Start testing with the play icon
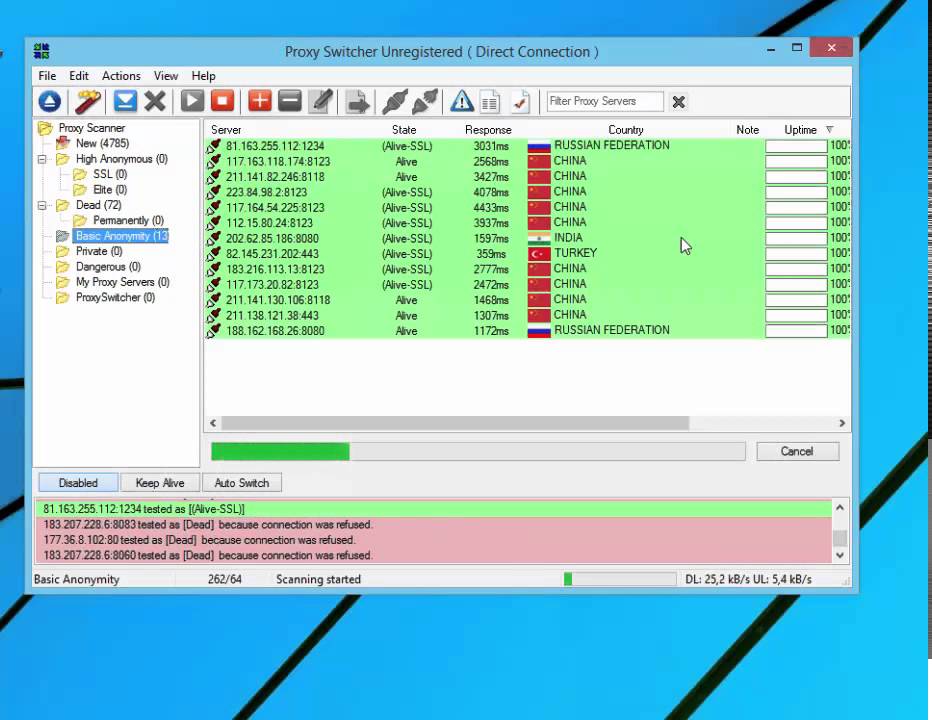The image size is (932, 720). (192, 101)
